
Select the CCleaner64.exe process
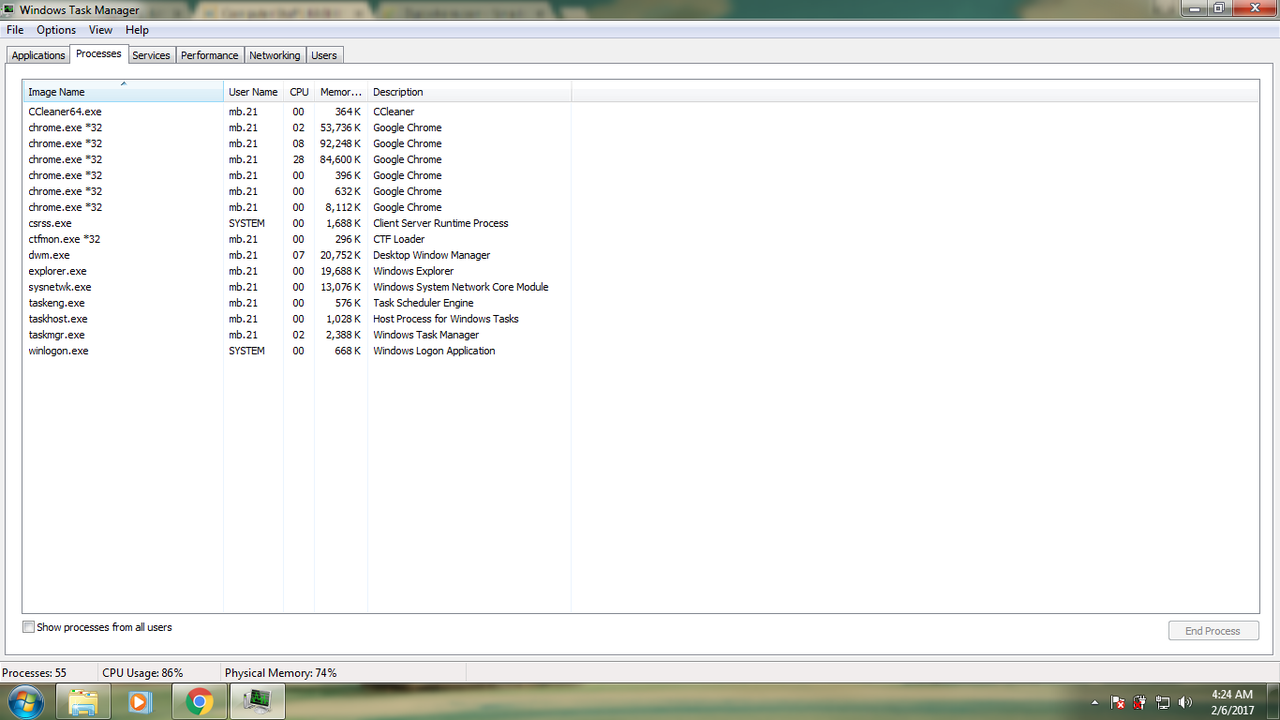point(297,112)
